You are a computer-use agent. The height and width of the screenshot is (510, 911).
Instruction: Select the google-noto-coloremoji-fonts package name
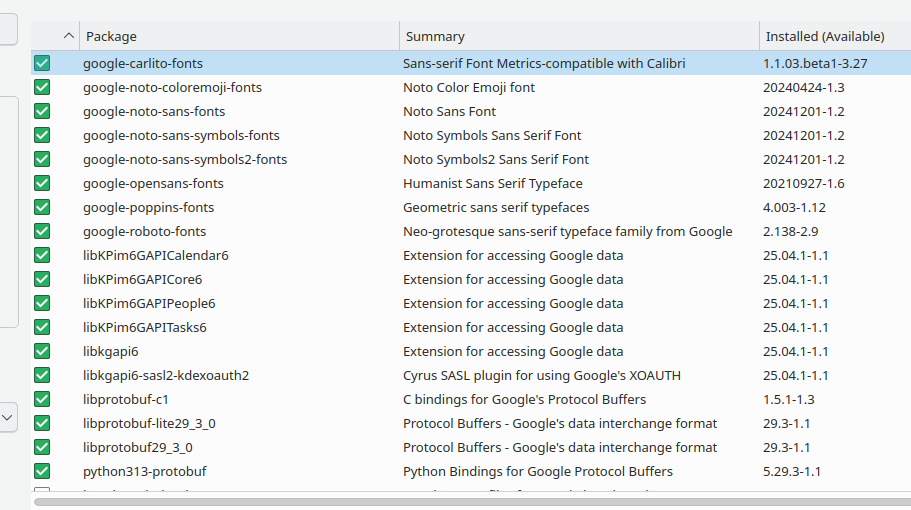[x=173, y=87]
